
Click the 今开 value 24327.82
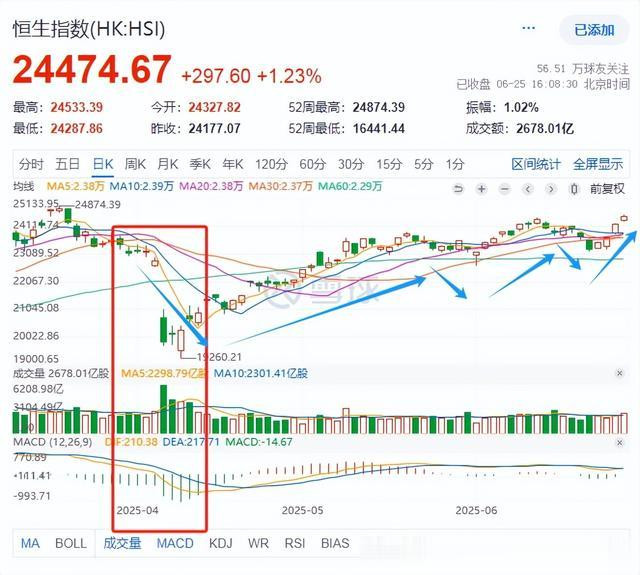pyautogui.click(x=214, y=107)
